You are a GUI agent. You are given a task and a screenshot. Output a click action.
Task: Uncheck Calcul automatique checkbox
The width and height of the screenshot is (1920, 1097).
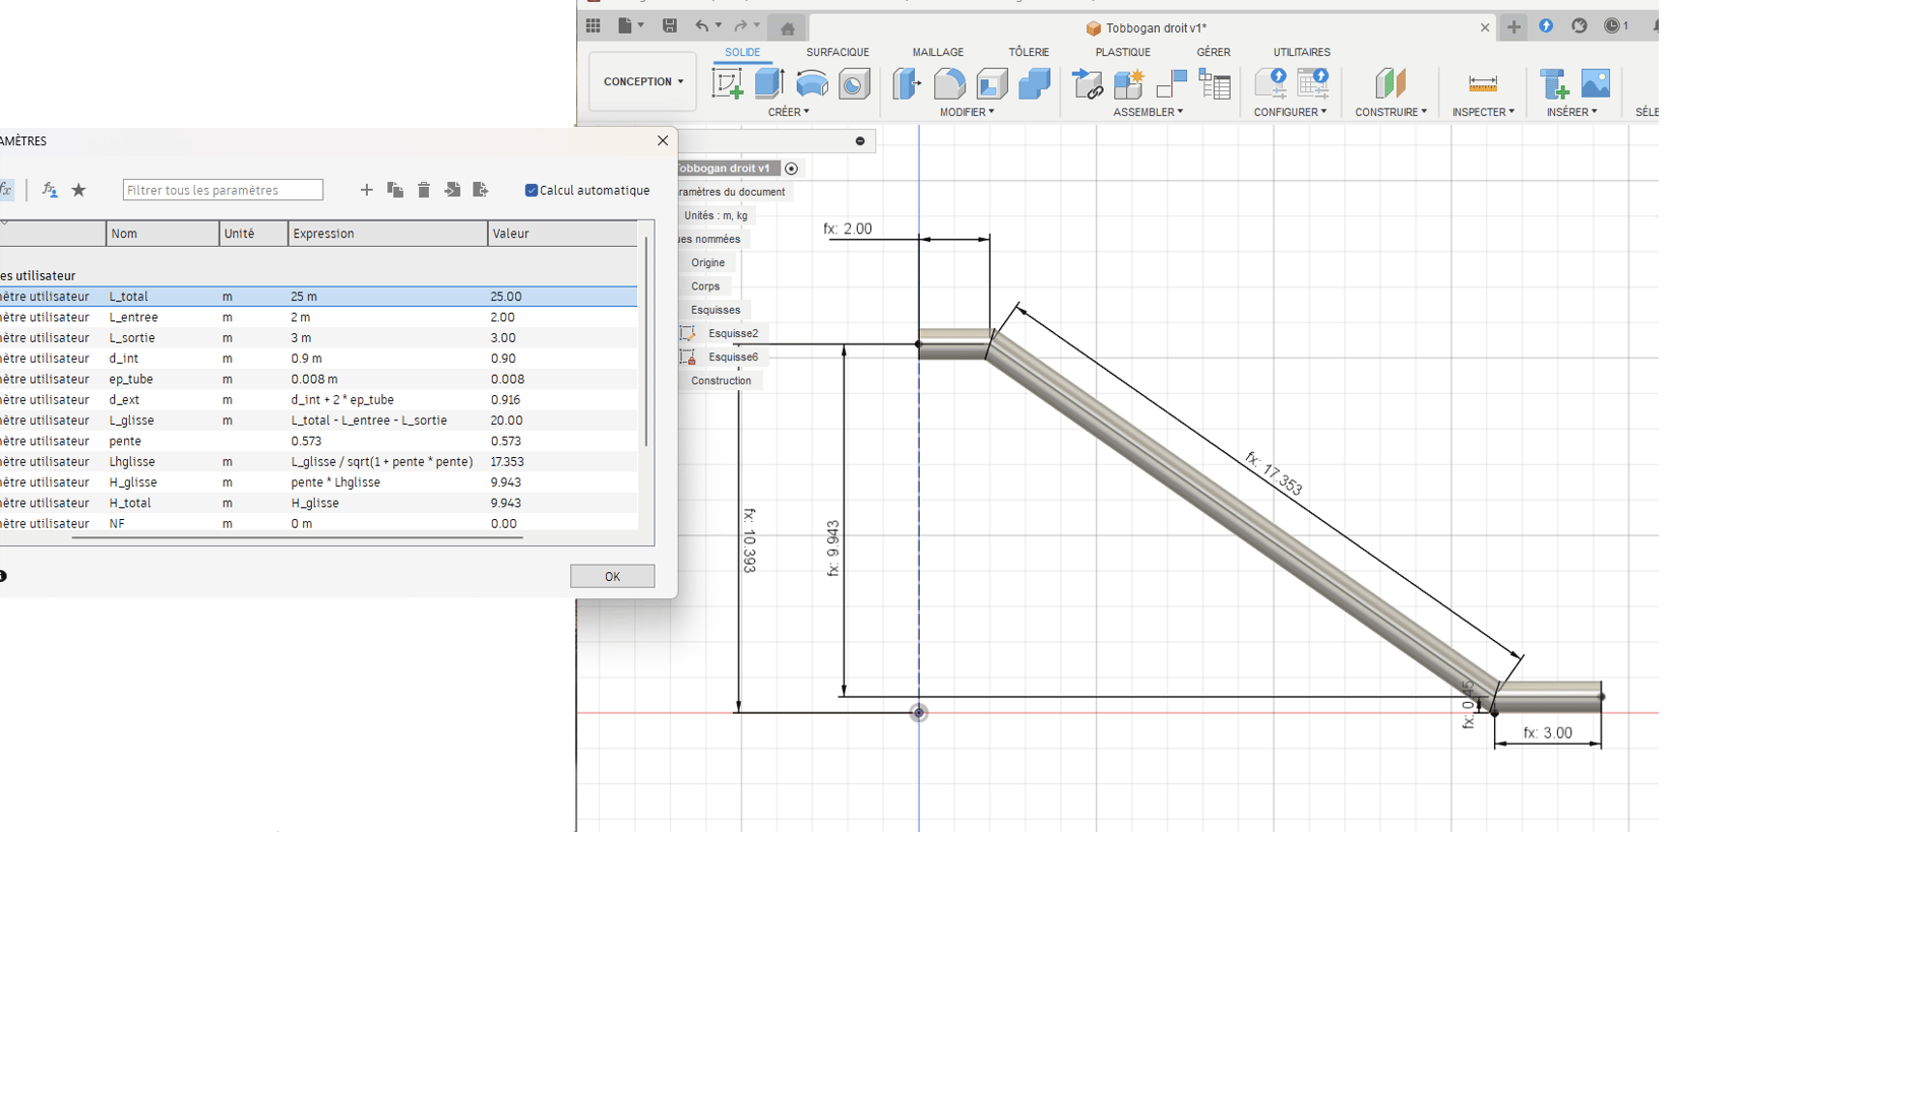coord(531,190)
